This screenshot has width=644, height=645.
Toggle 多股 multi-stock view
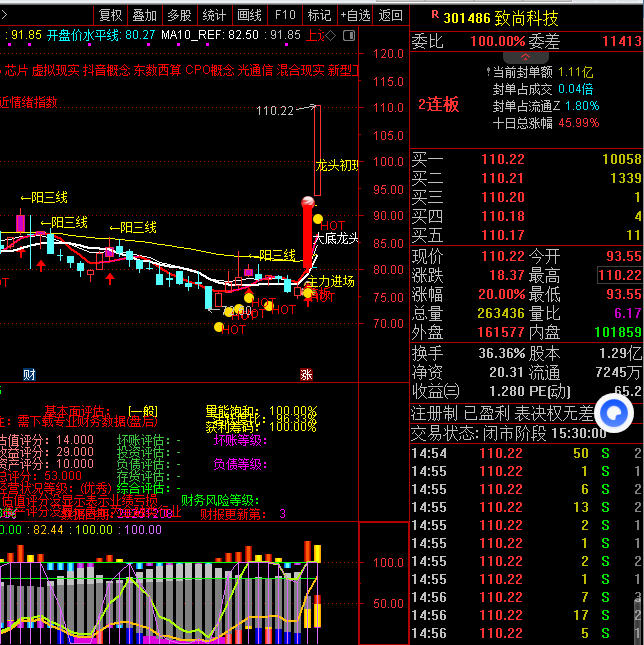tap(179, 15)
